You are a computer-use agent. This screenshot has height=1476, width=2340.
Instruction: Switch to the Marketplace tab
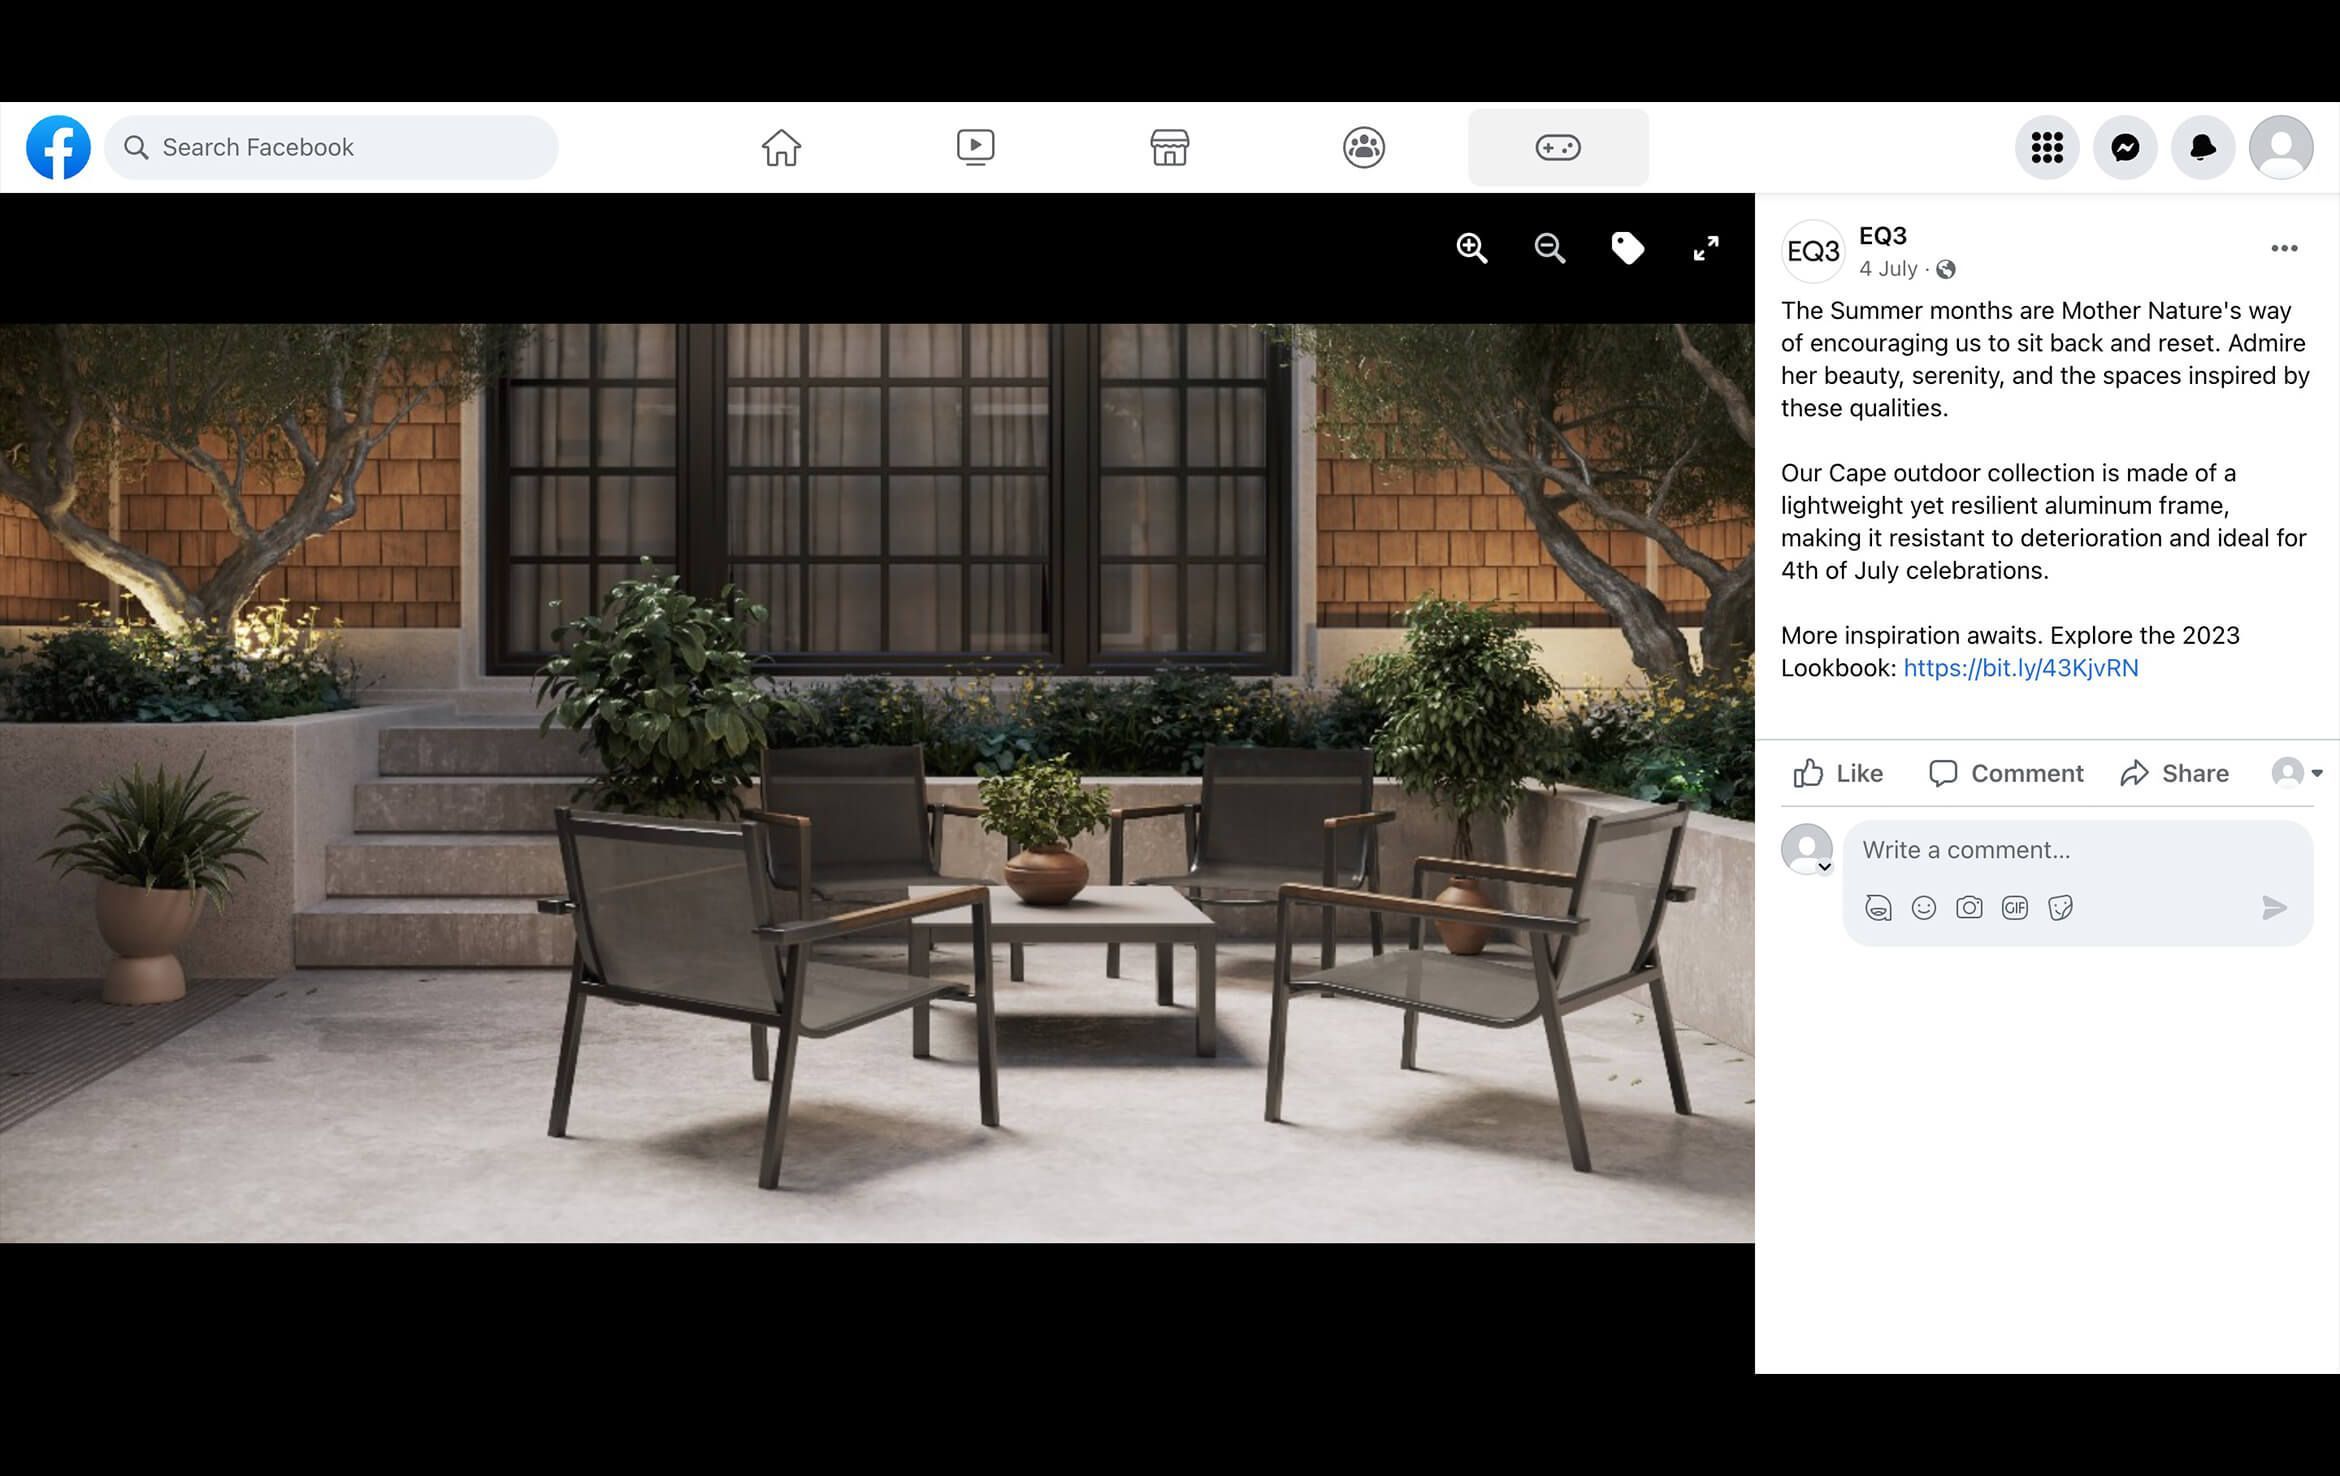click(x=1169, y=148)
